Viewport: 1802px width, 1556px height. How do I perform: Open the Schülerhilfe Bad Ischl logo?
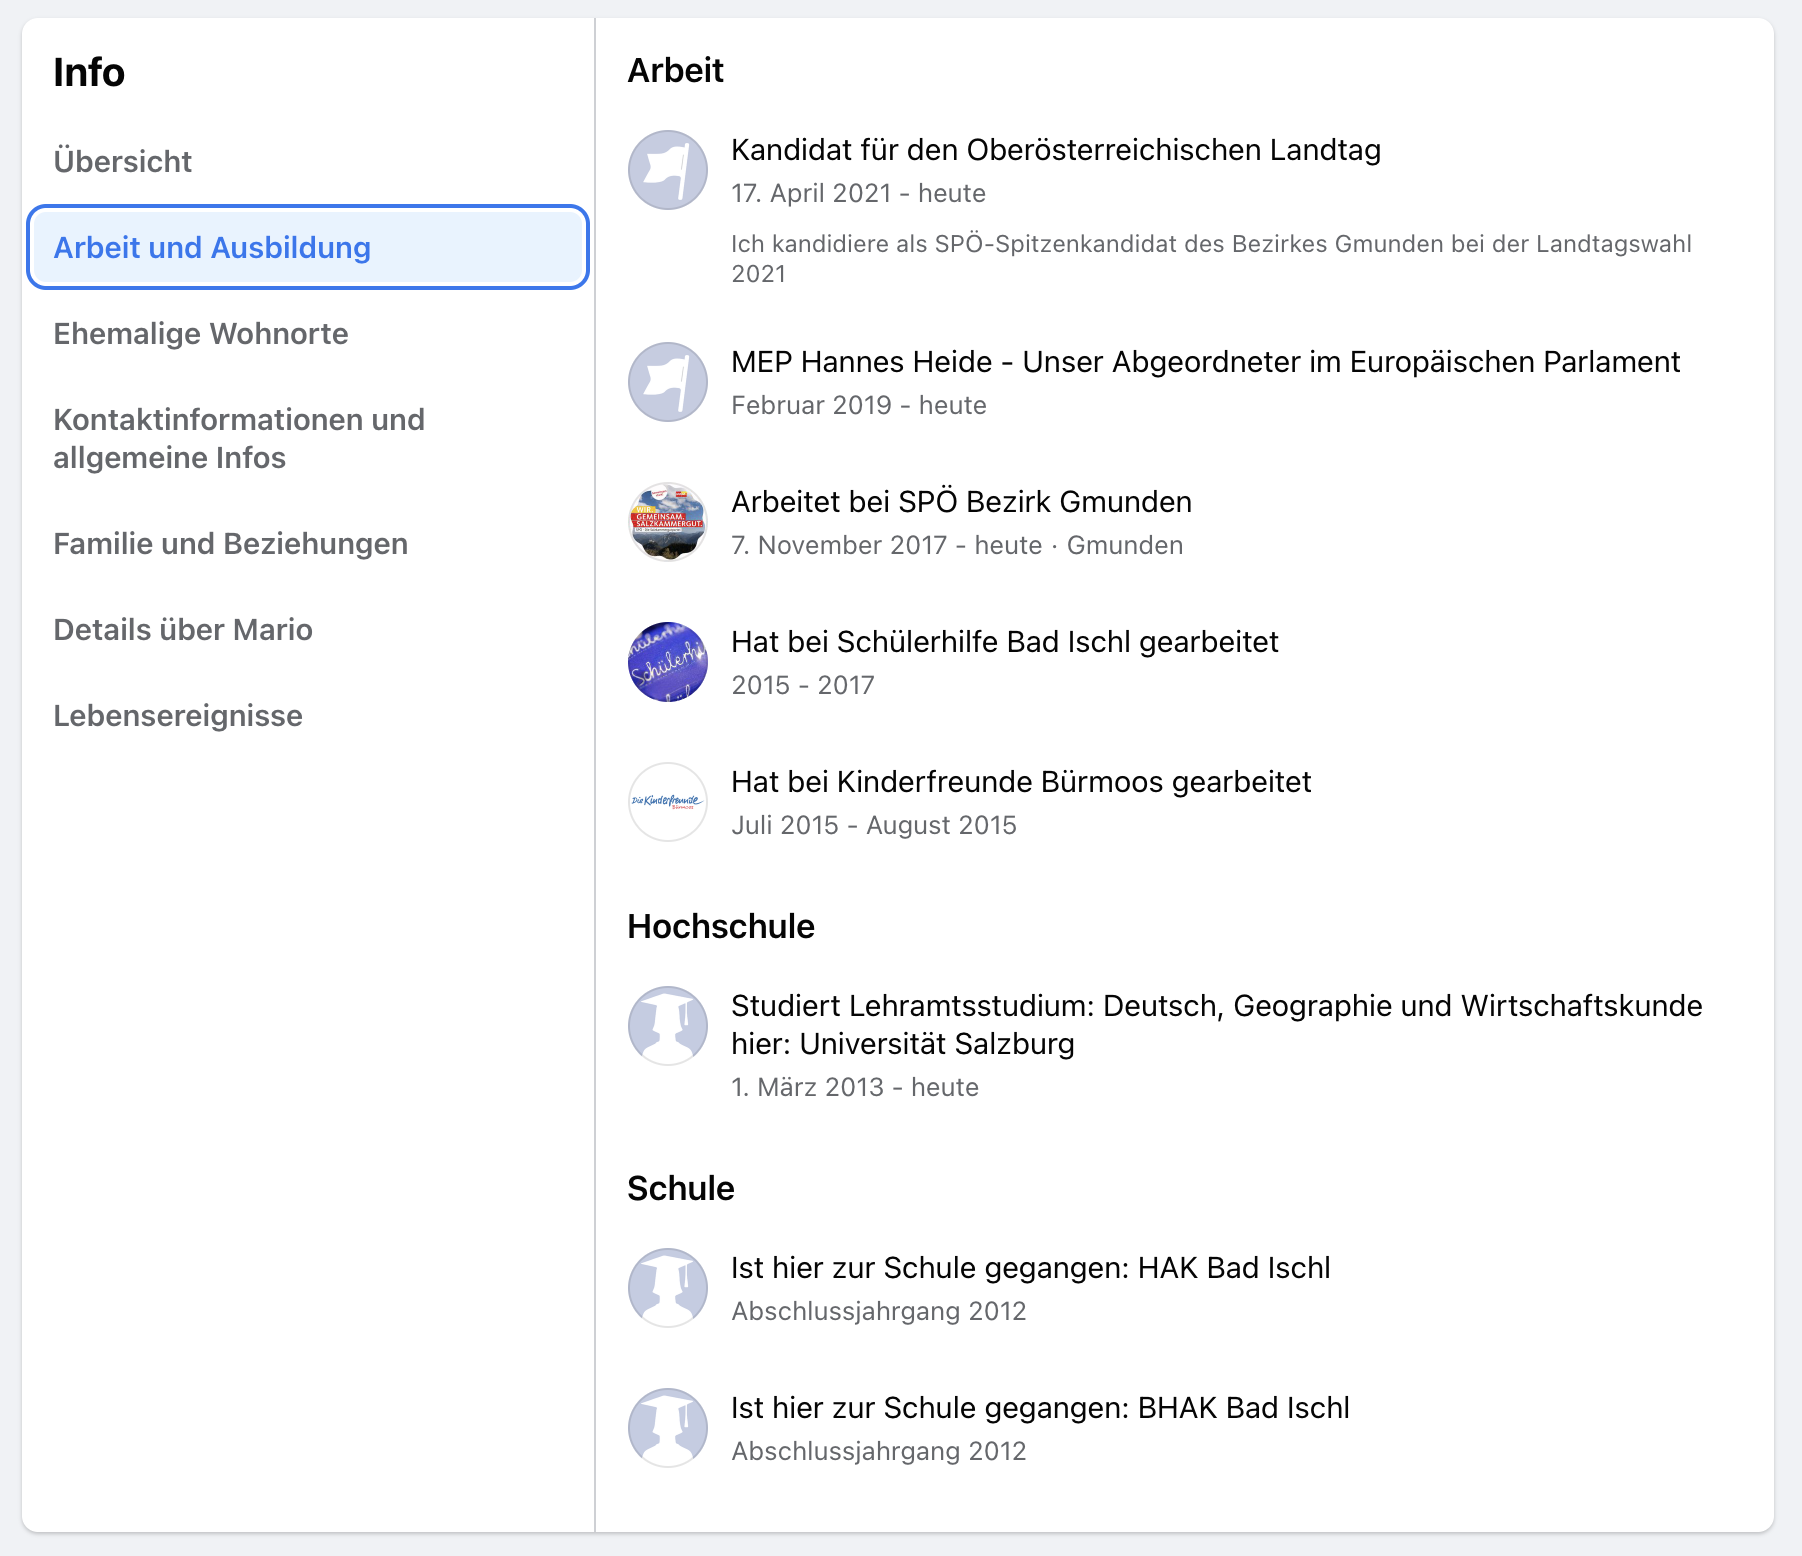click(x=668, y=662)
